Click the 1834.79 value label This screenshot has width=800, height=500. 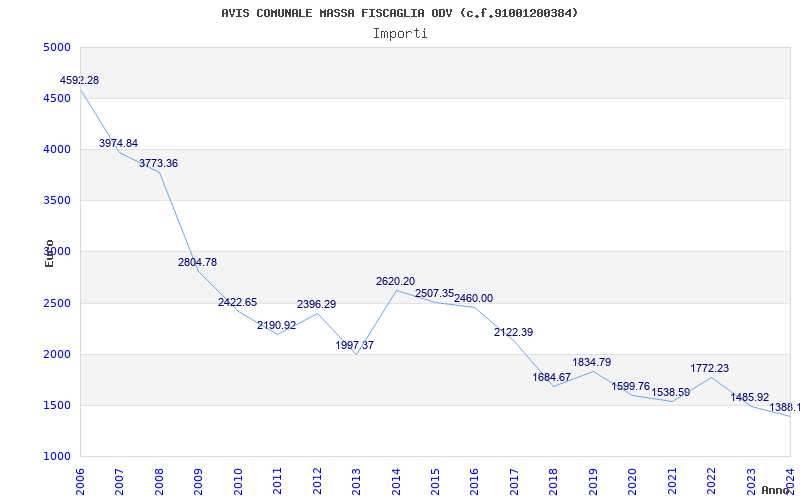592,362
